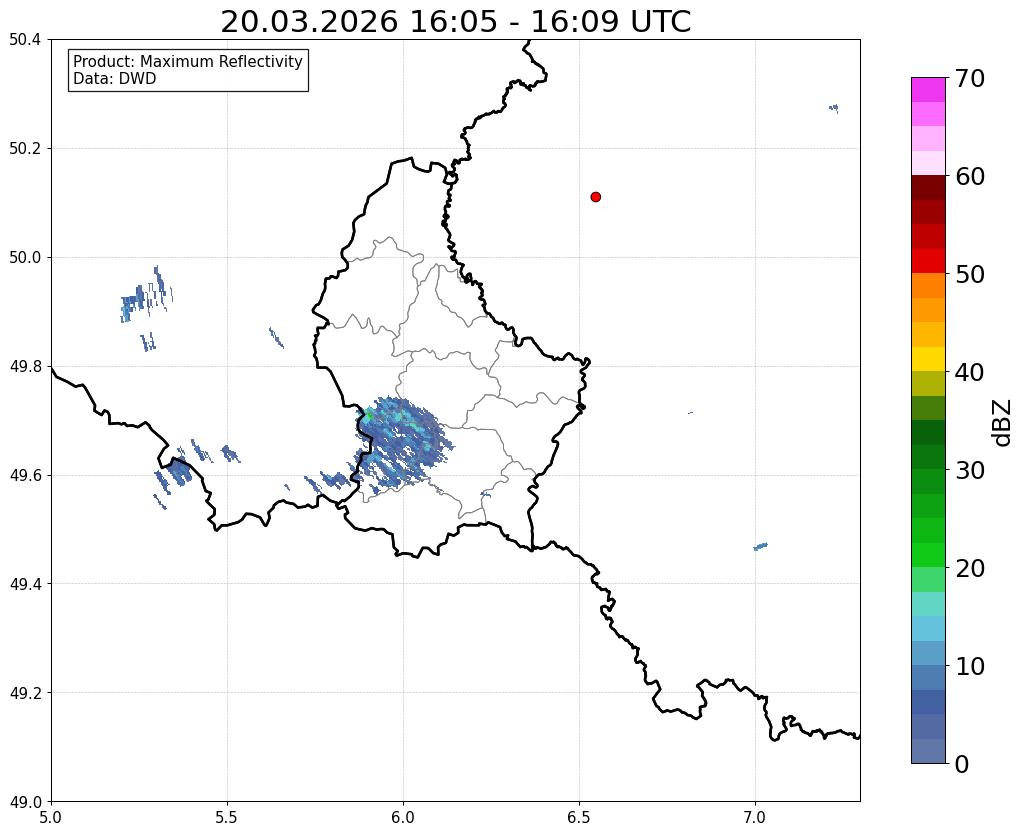Click the colorbar tick label '0'
This screenshot has height=834, width=1023.
coord(962,764)
